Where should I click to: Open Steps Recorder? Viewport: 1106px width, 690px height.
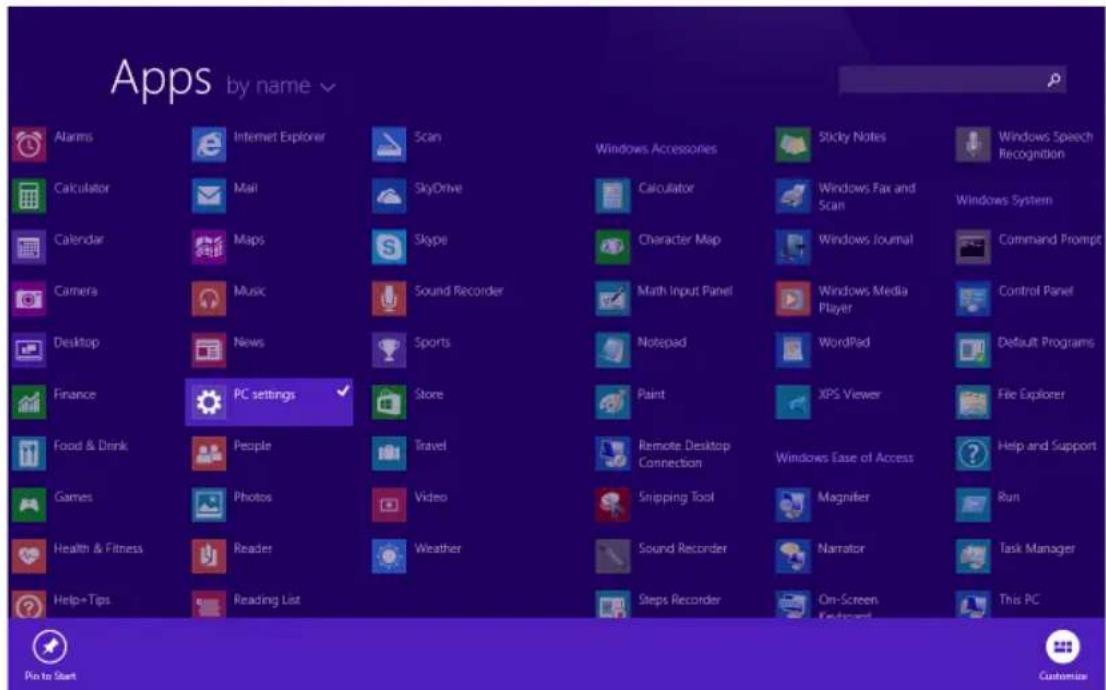pos(658,605)
